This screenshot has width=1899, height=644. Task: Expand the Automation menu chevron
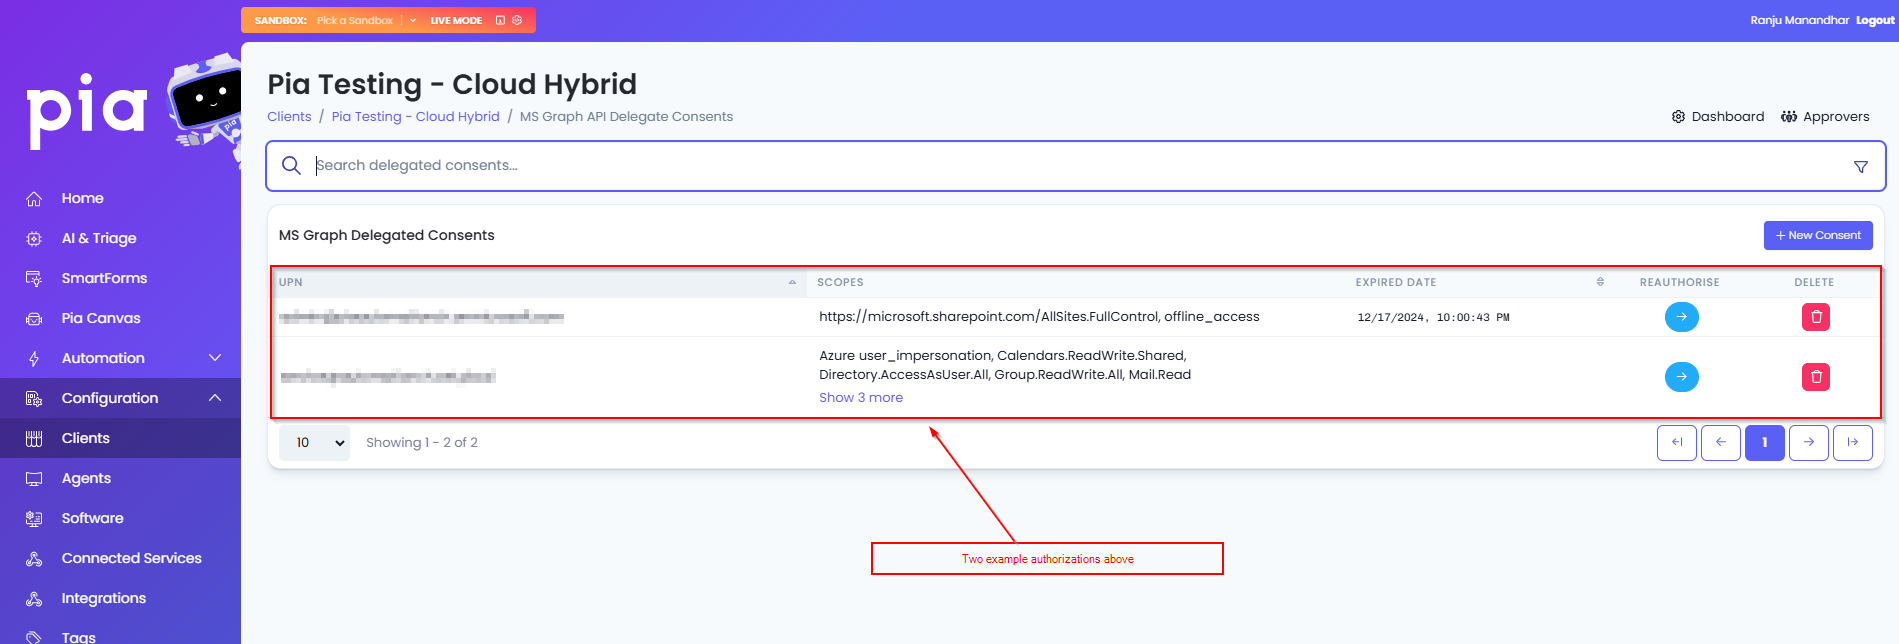click(x=215, y=358)
